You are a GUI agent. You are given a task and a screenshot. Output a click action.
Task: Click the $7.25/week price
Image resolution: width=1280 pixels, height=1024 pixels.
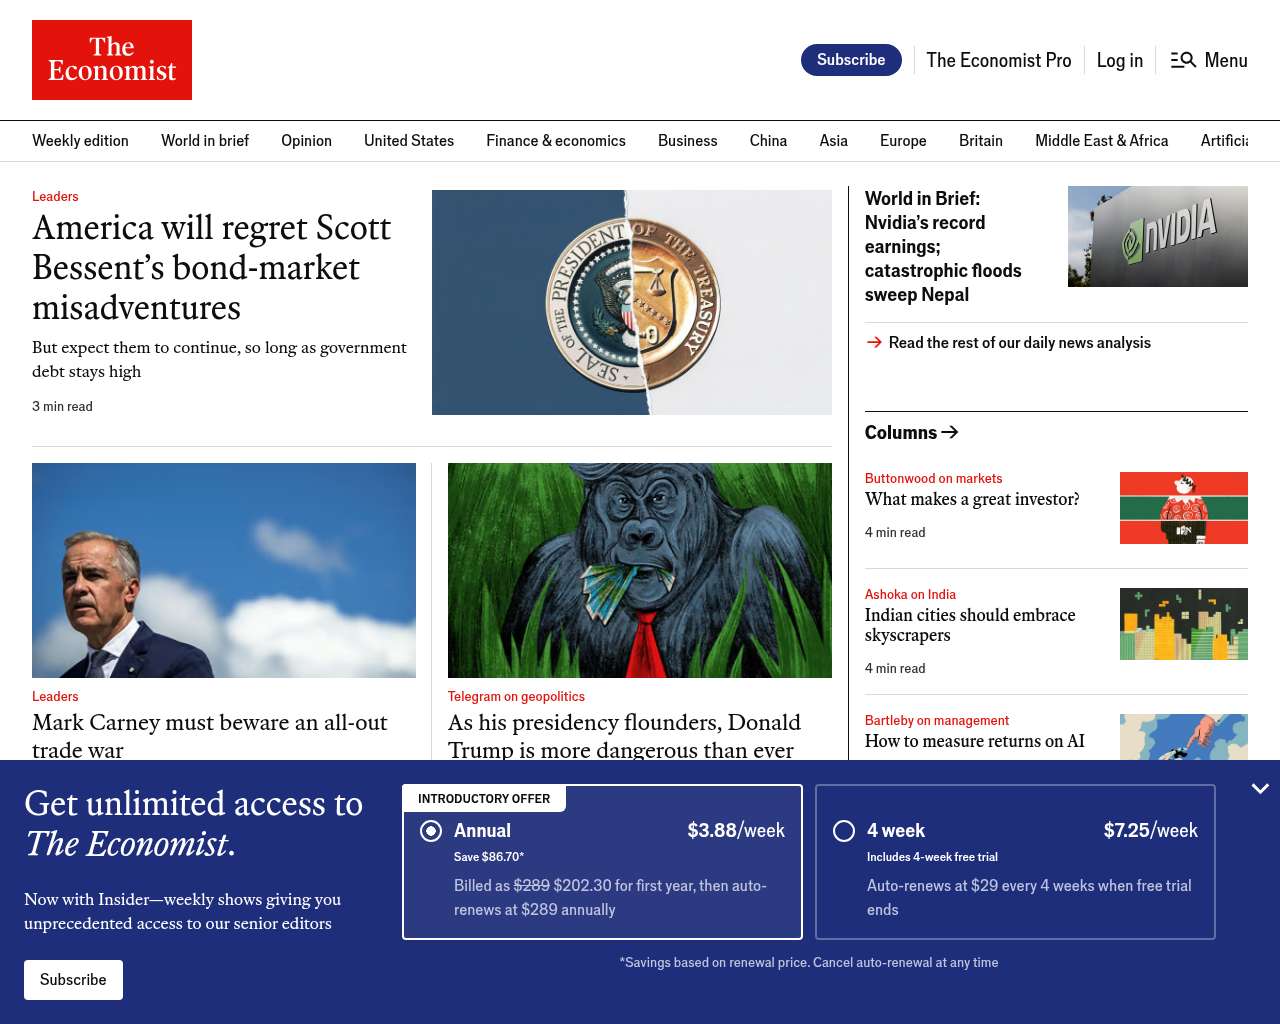click(1151, 831)
